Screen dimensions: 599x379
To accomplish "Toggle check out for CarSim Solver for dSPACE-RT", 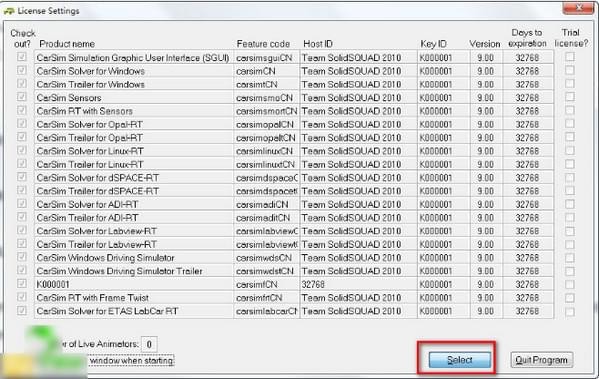I will click(22, 177).
